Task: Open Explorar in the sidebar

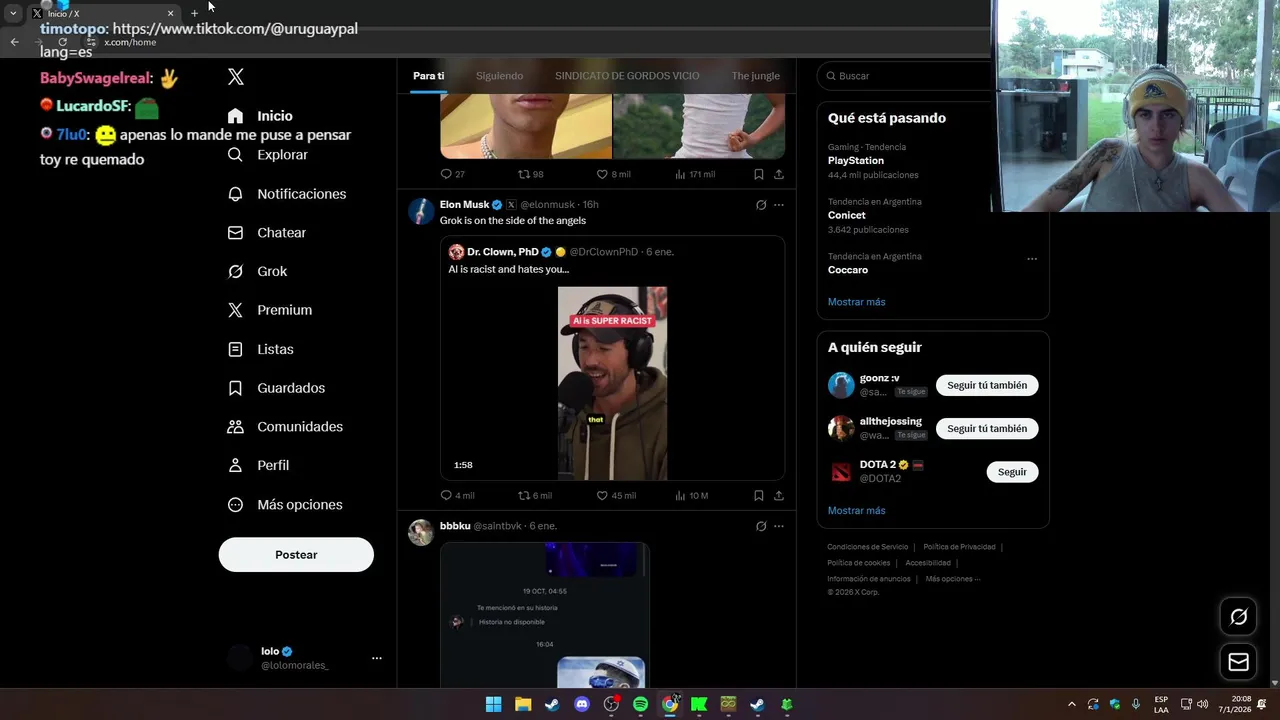Action: click(267, 155)
